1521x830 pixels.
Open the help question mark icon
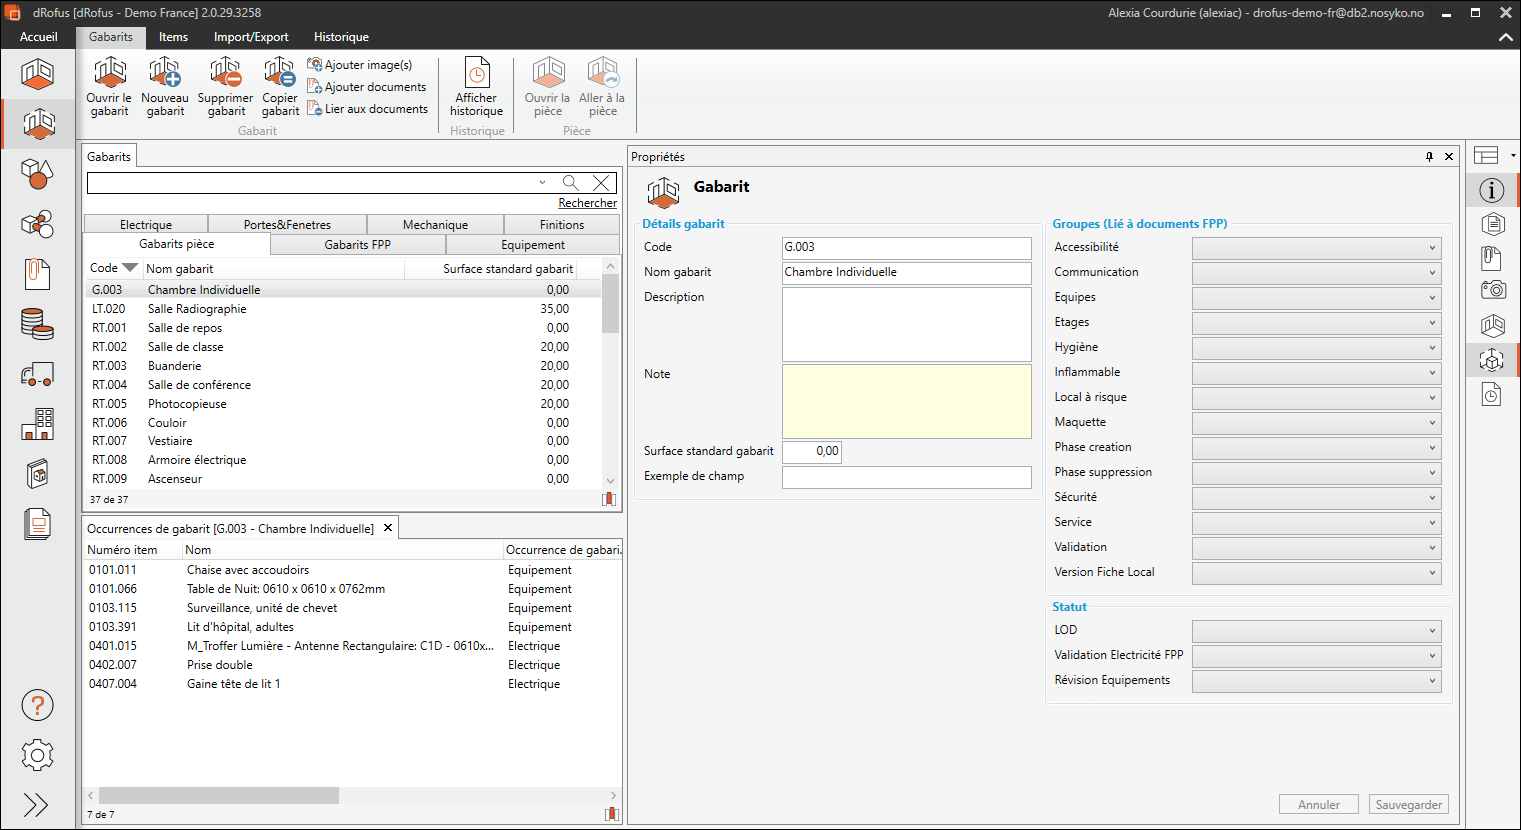point(37,706)
